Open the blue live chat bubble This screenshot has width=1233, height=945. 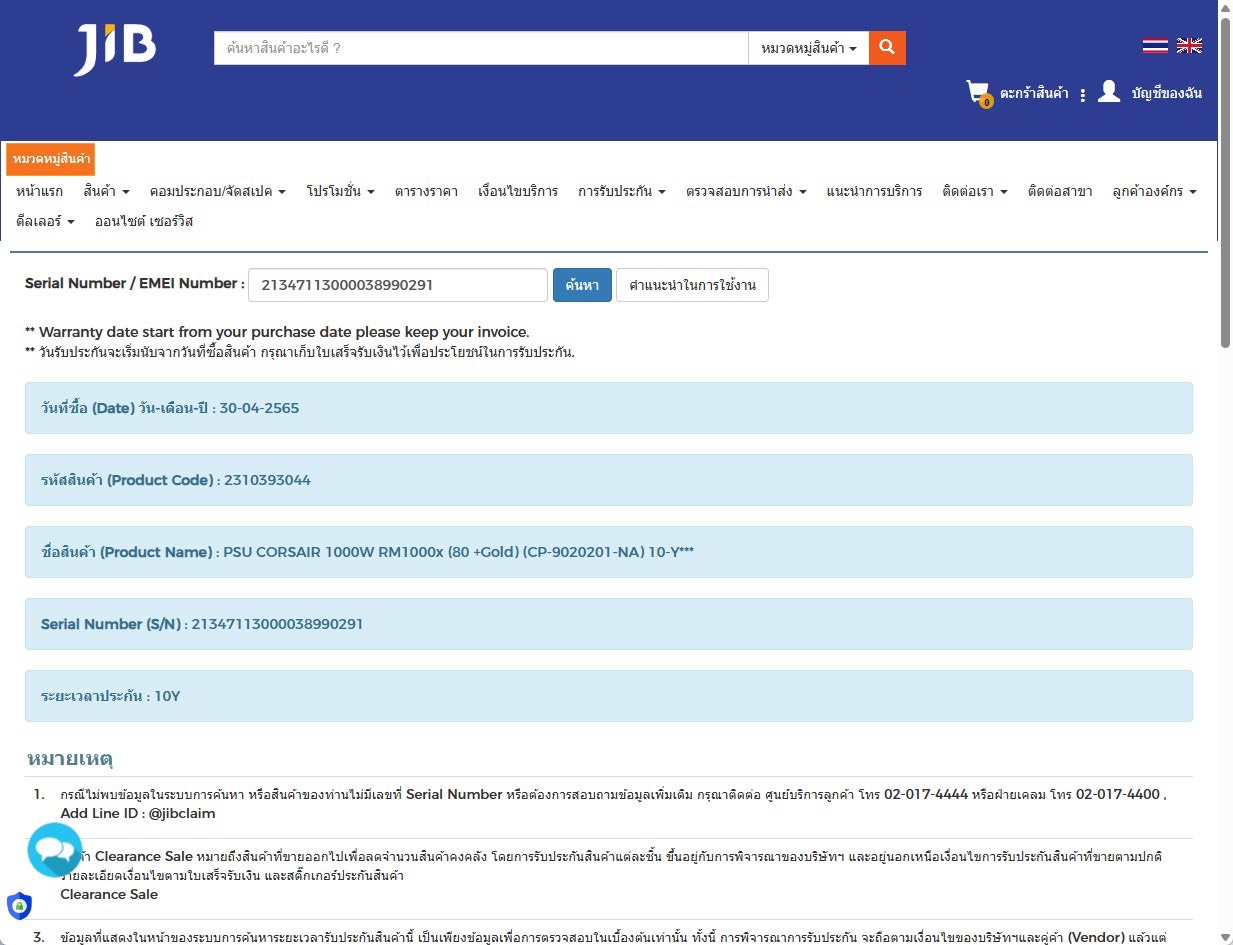pos(55,850)
